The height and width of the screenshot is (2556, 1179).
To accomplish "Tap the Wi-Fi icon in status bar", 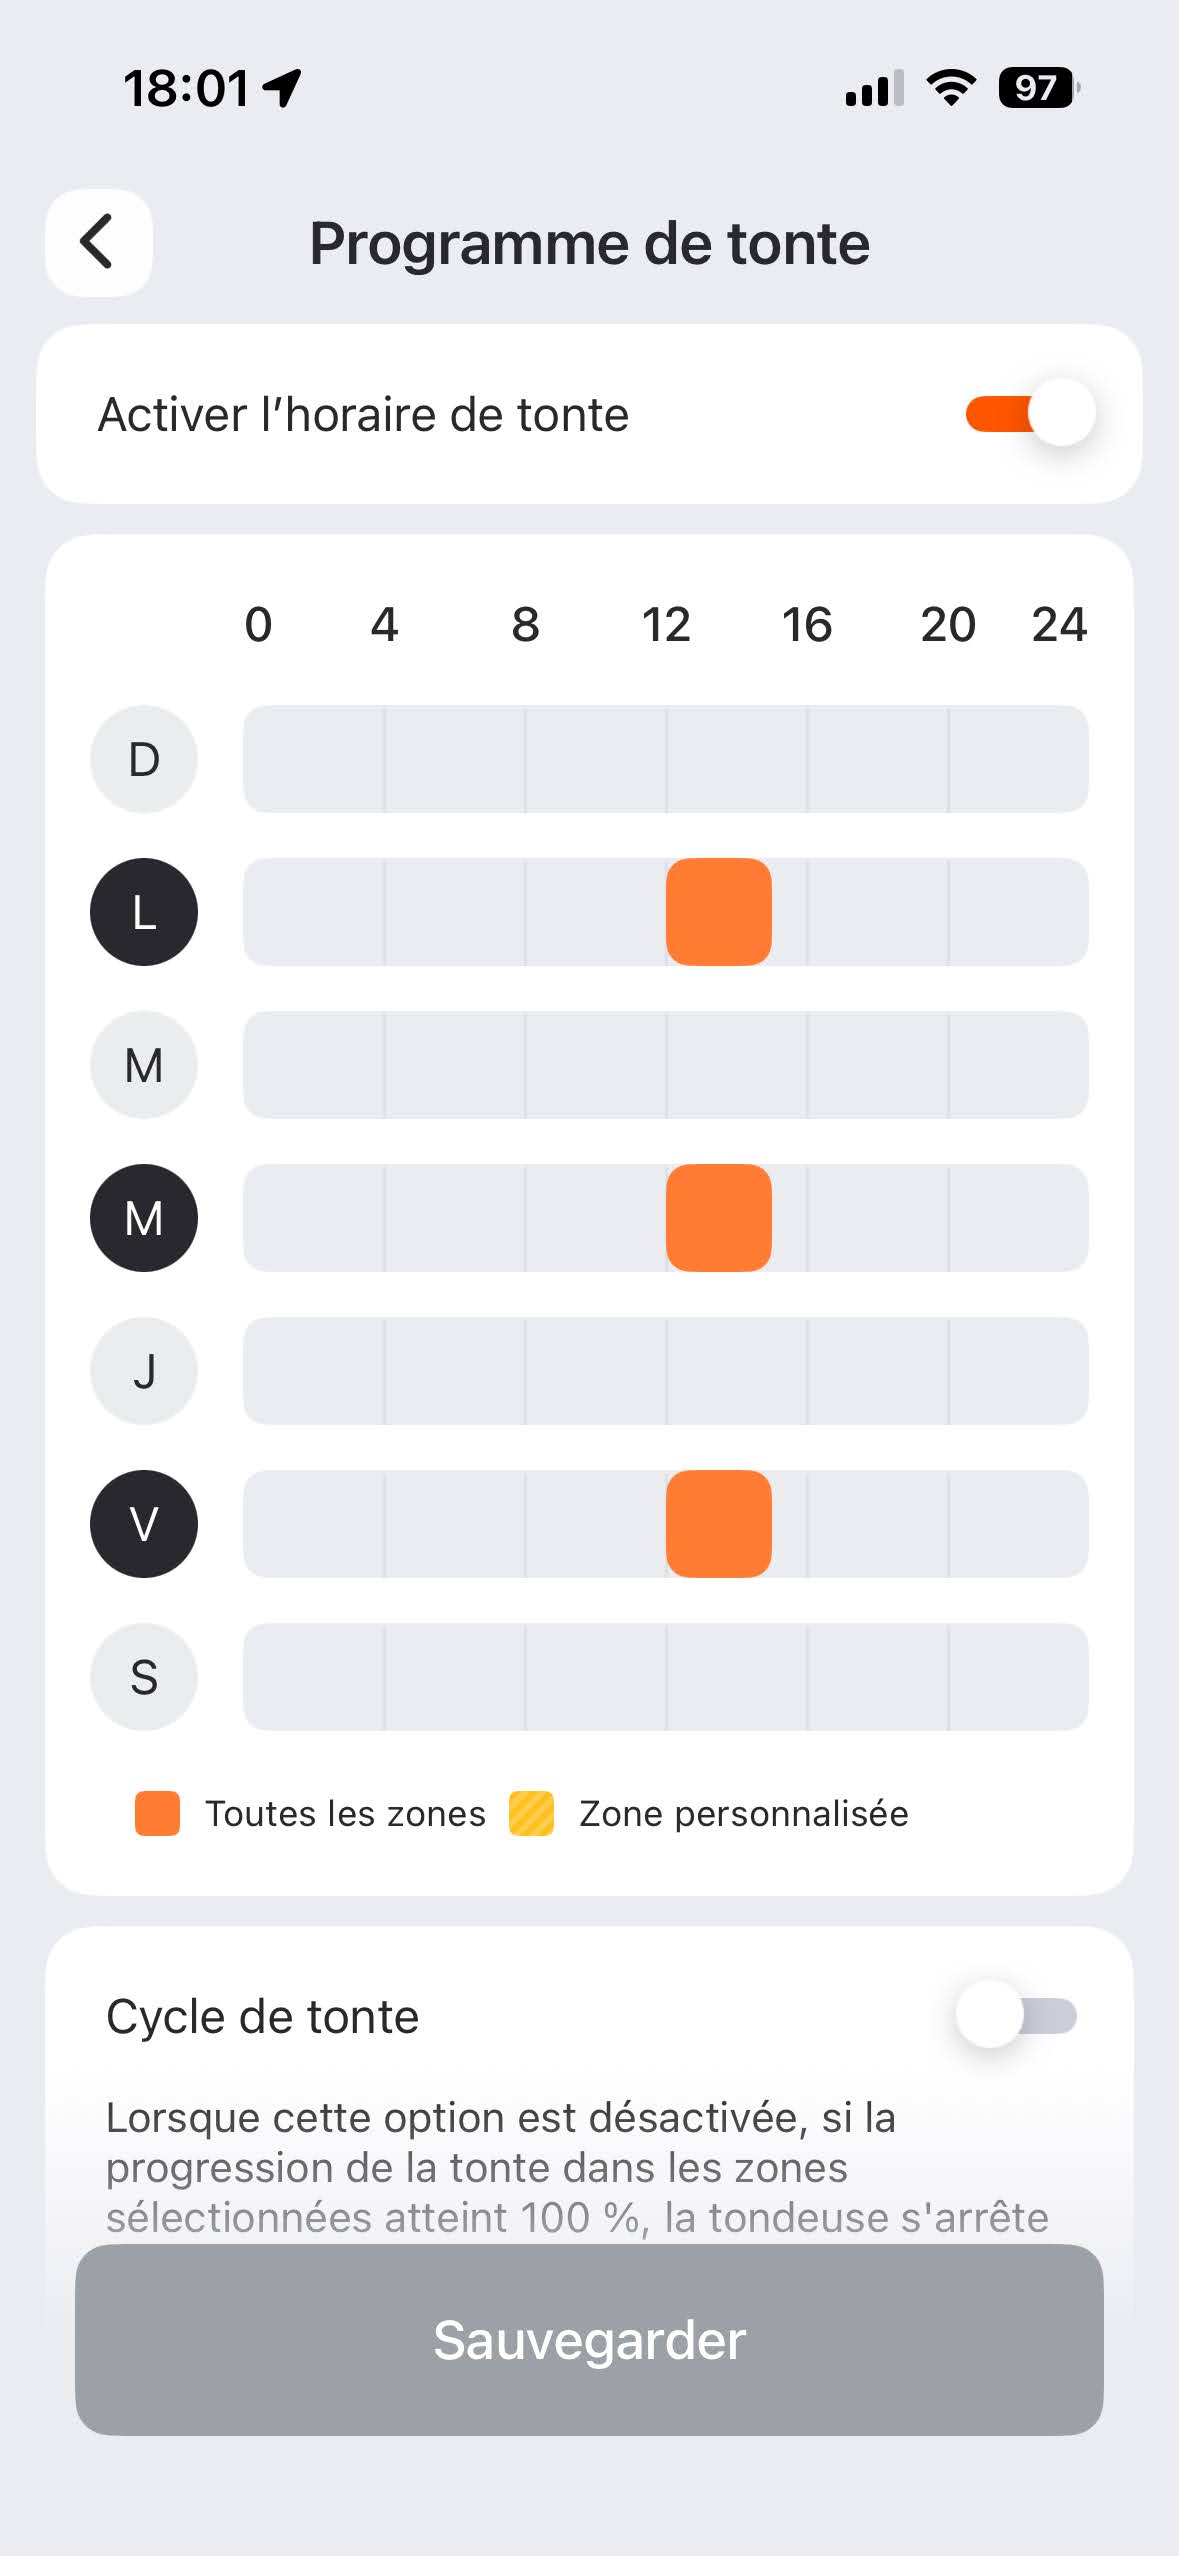I will click(951, 88).
